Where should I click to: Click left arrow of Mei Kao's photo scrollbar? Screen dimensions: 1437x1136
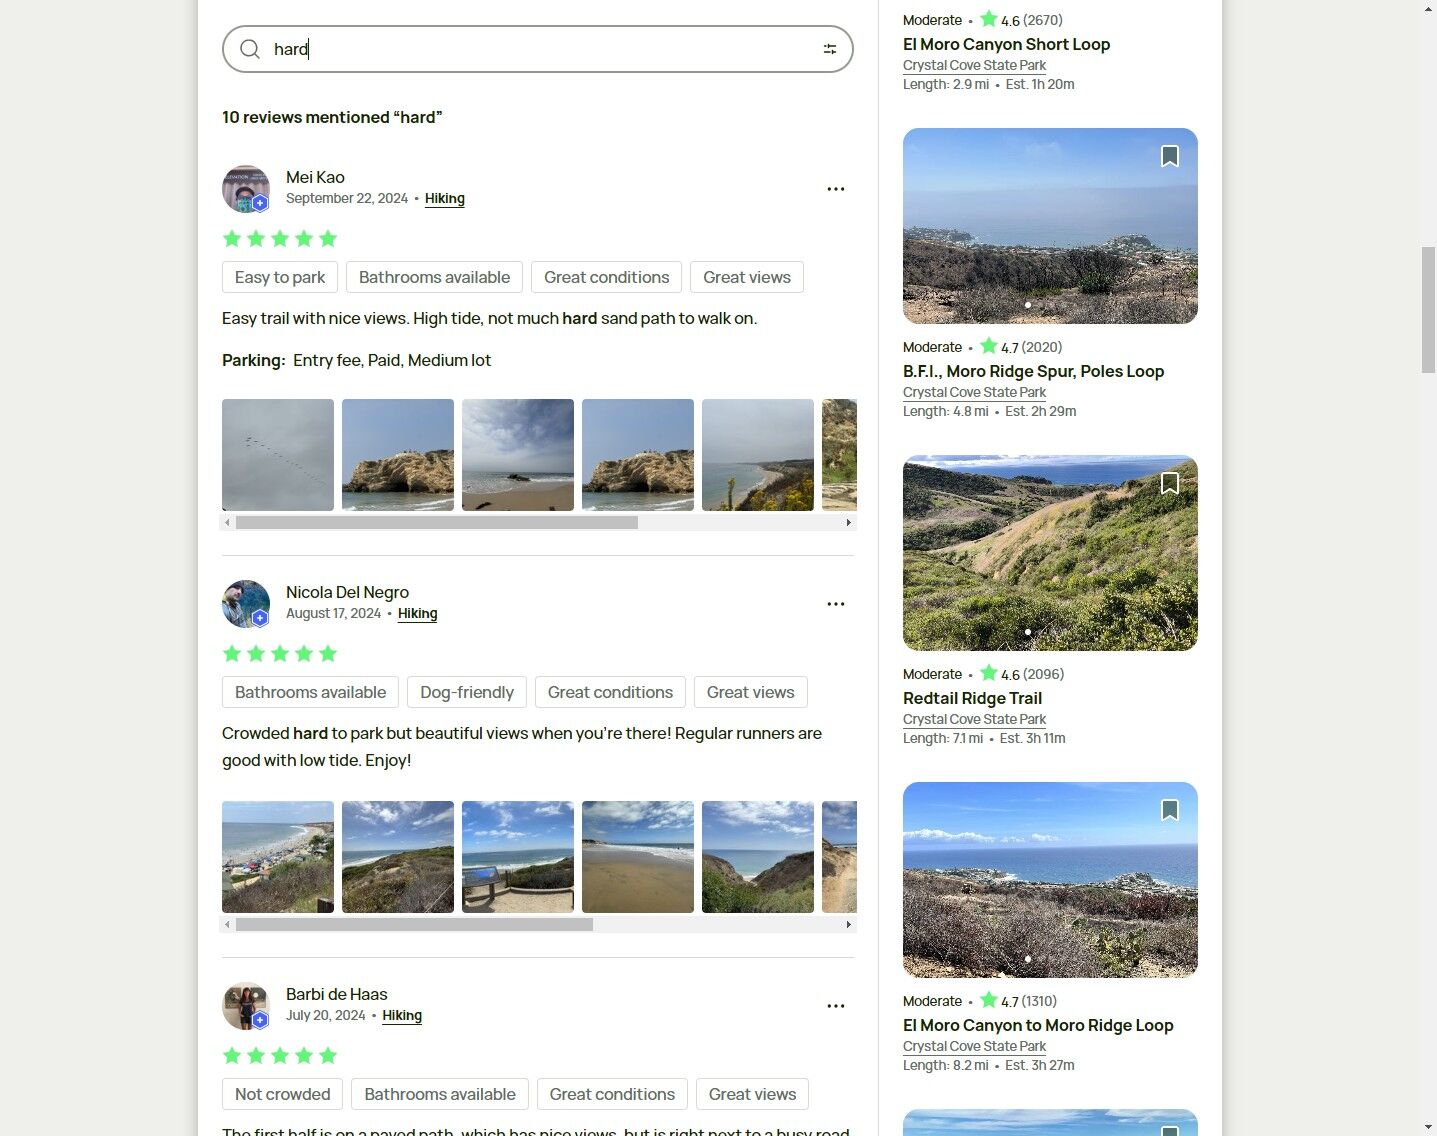(227, 523)
